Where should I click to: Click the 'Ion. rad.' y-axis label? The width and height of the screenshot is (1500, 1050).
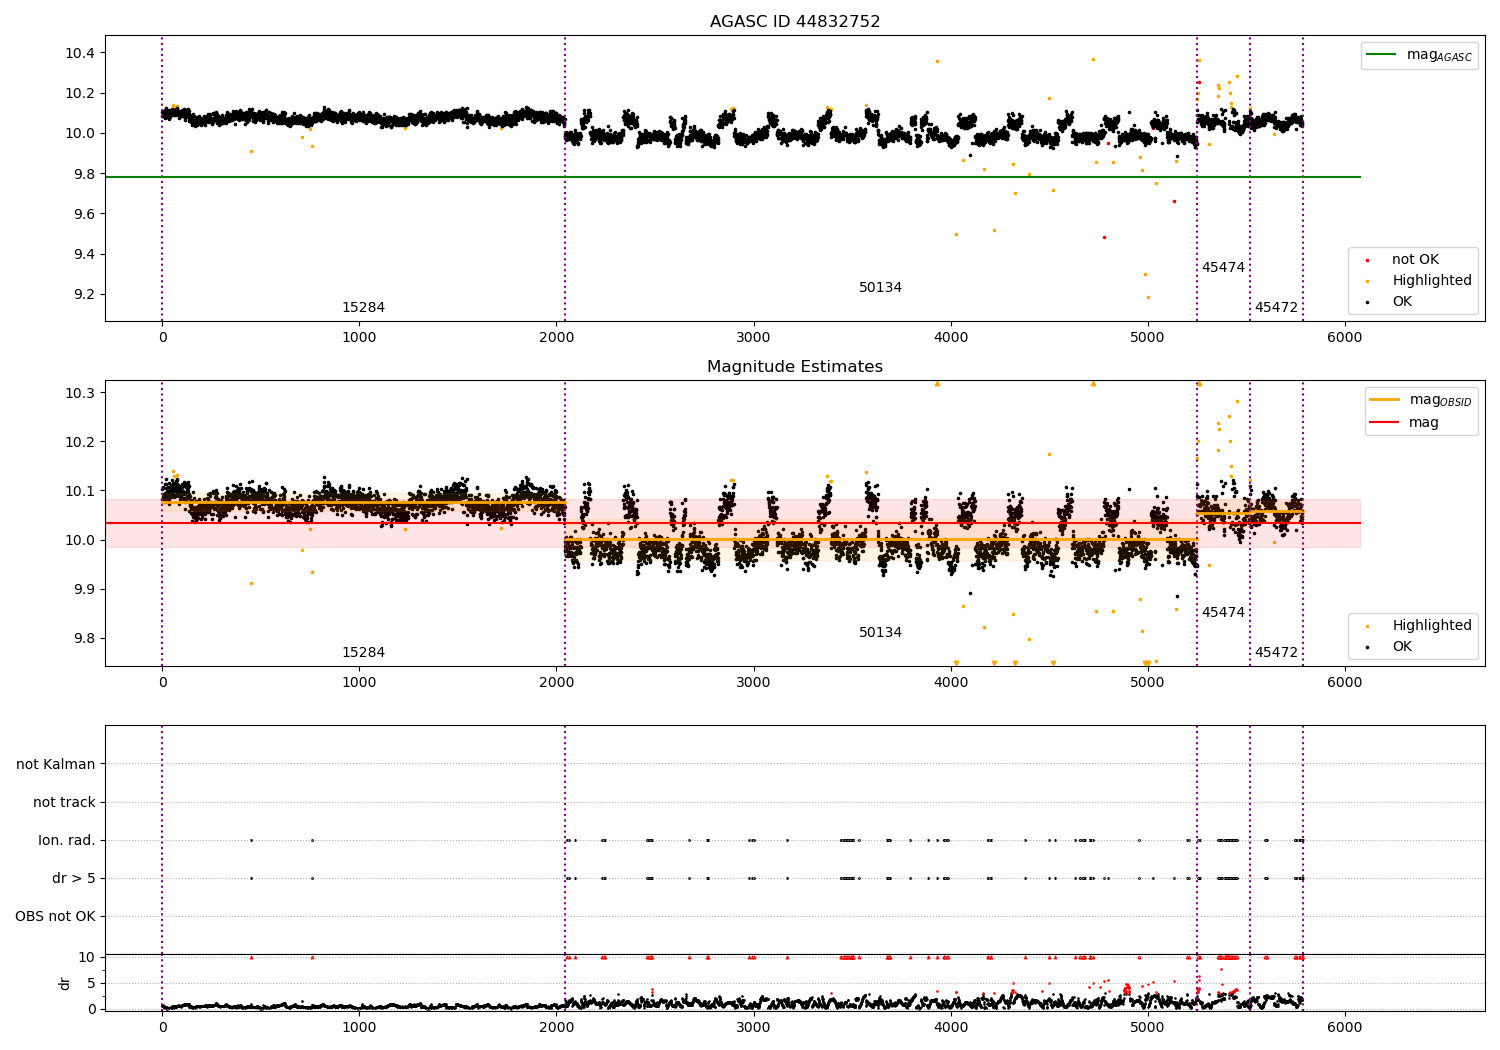coord(67,841)
